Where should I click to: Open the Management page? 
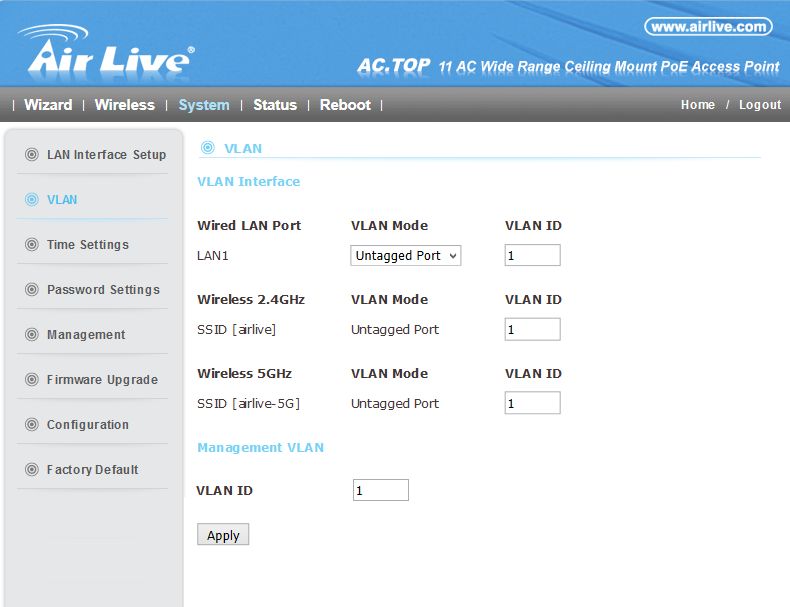86,335
